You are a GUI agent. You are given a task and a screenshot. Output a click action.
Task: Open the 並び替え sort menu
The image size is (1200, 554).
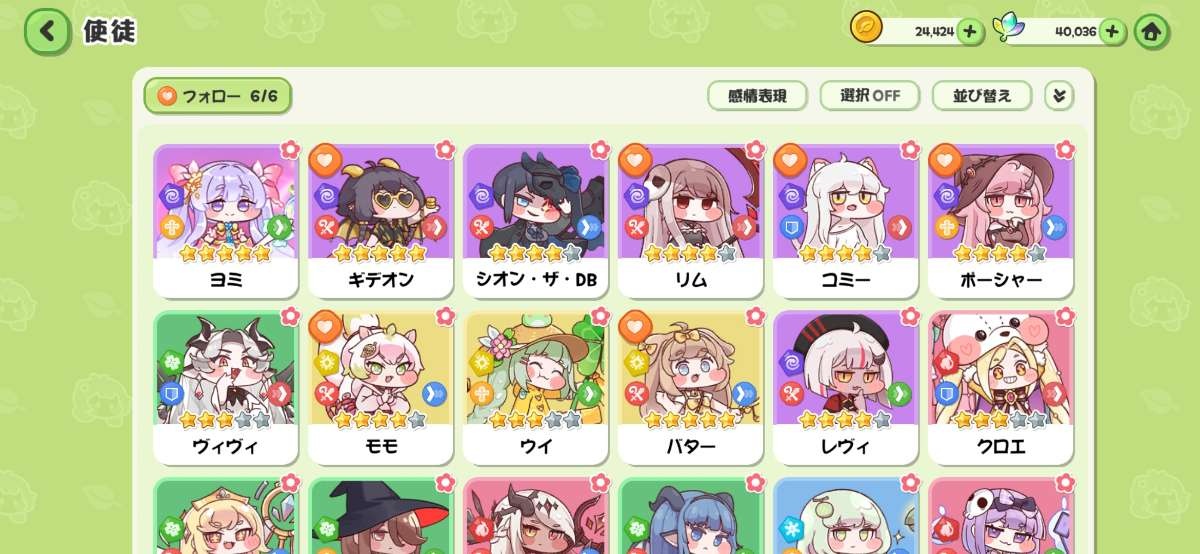(x=982, y=96)
